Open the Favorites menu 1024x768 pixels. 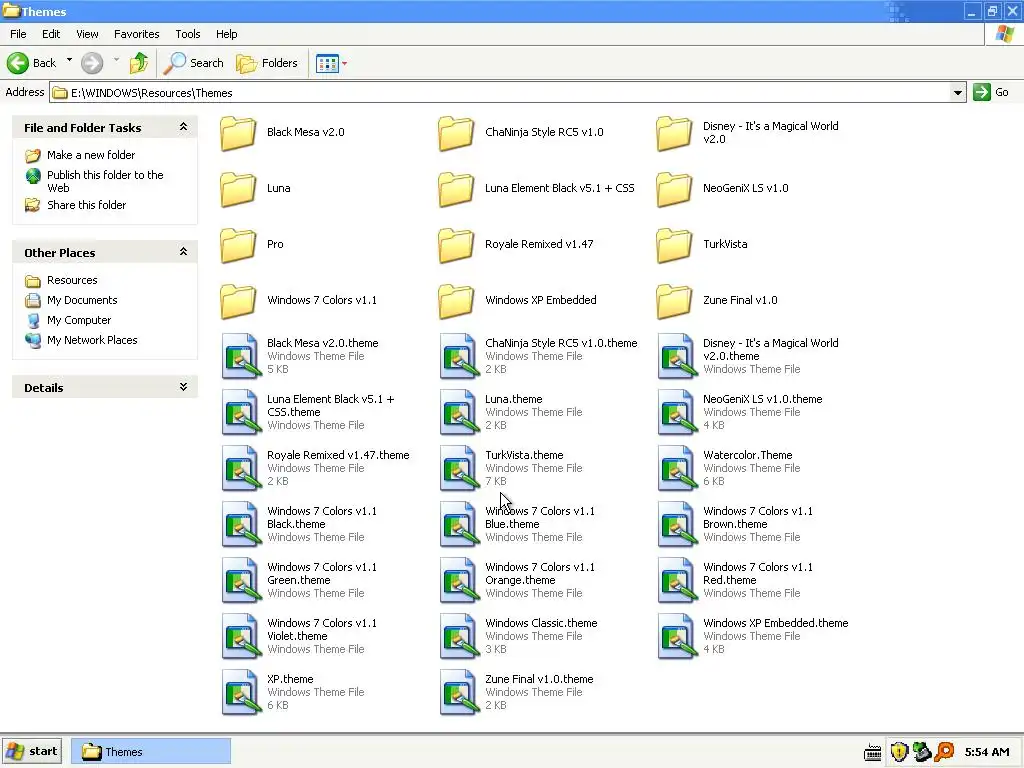pyautogui.click(x=136, y=34)
